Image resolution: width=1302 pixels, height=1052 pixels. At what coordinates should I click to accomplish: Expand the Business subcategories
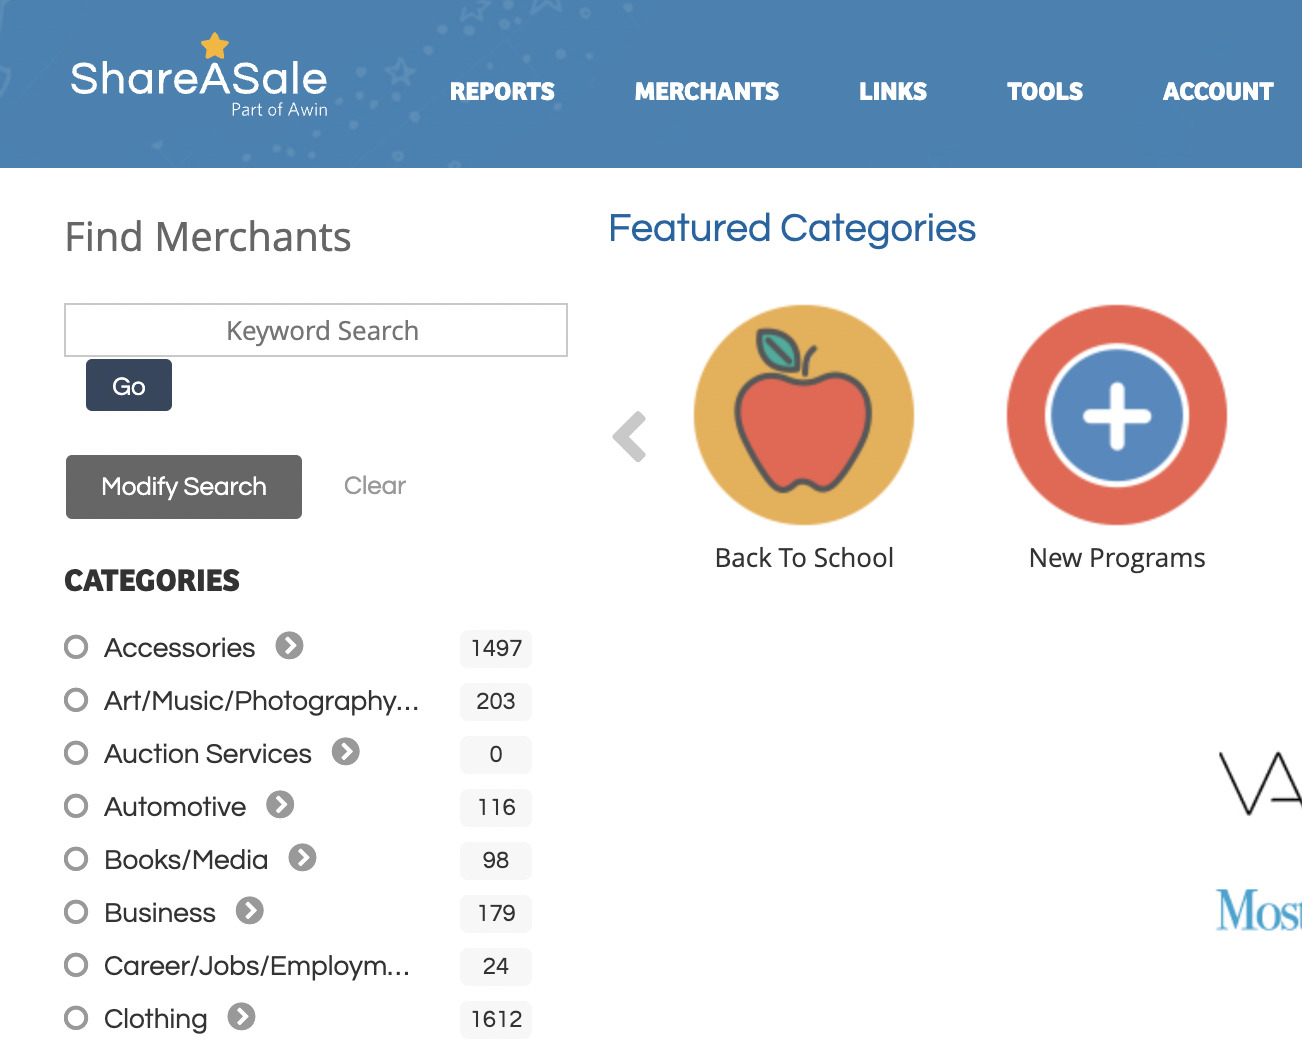click(x=248, y=910)
